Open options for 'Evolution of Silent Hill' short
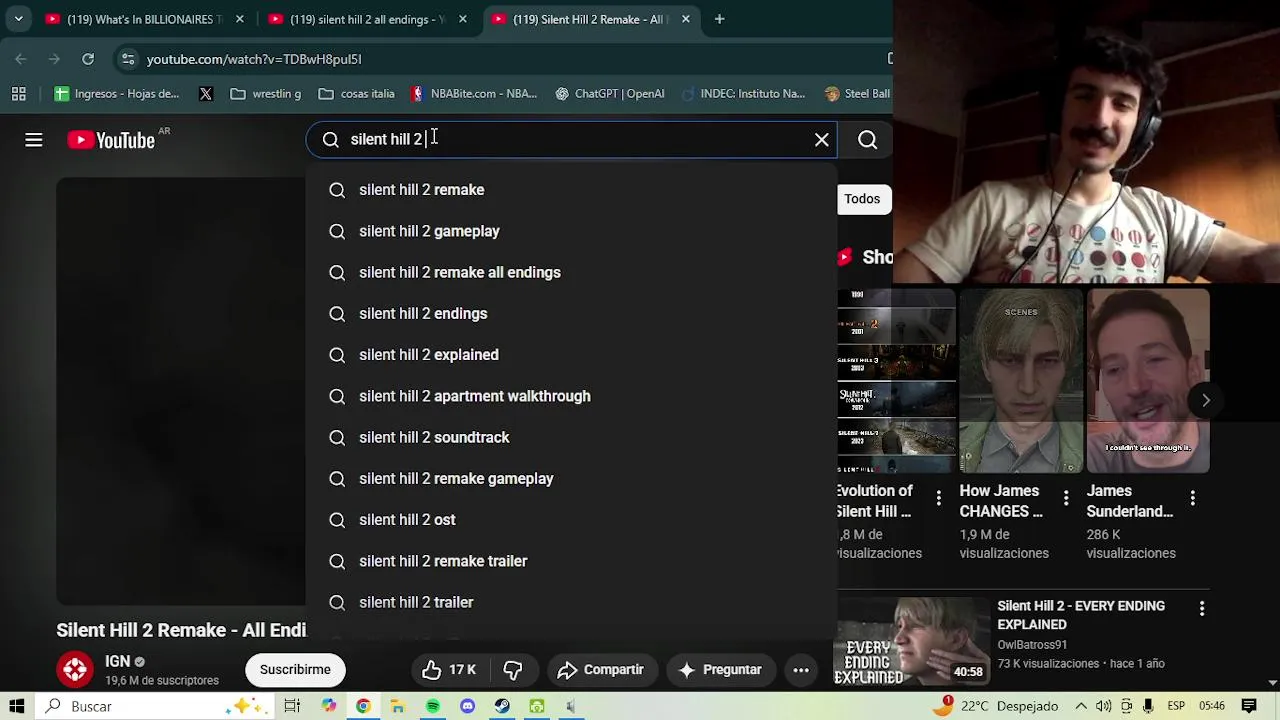Screen dimensions: 1280x720 tap(938, 498)
